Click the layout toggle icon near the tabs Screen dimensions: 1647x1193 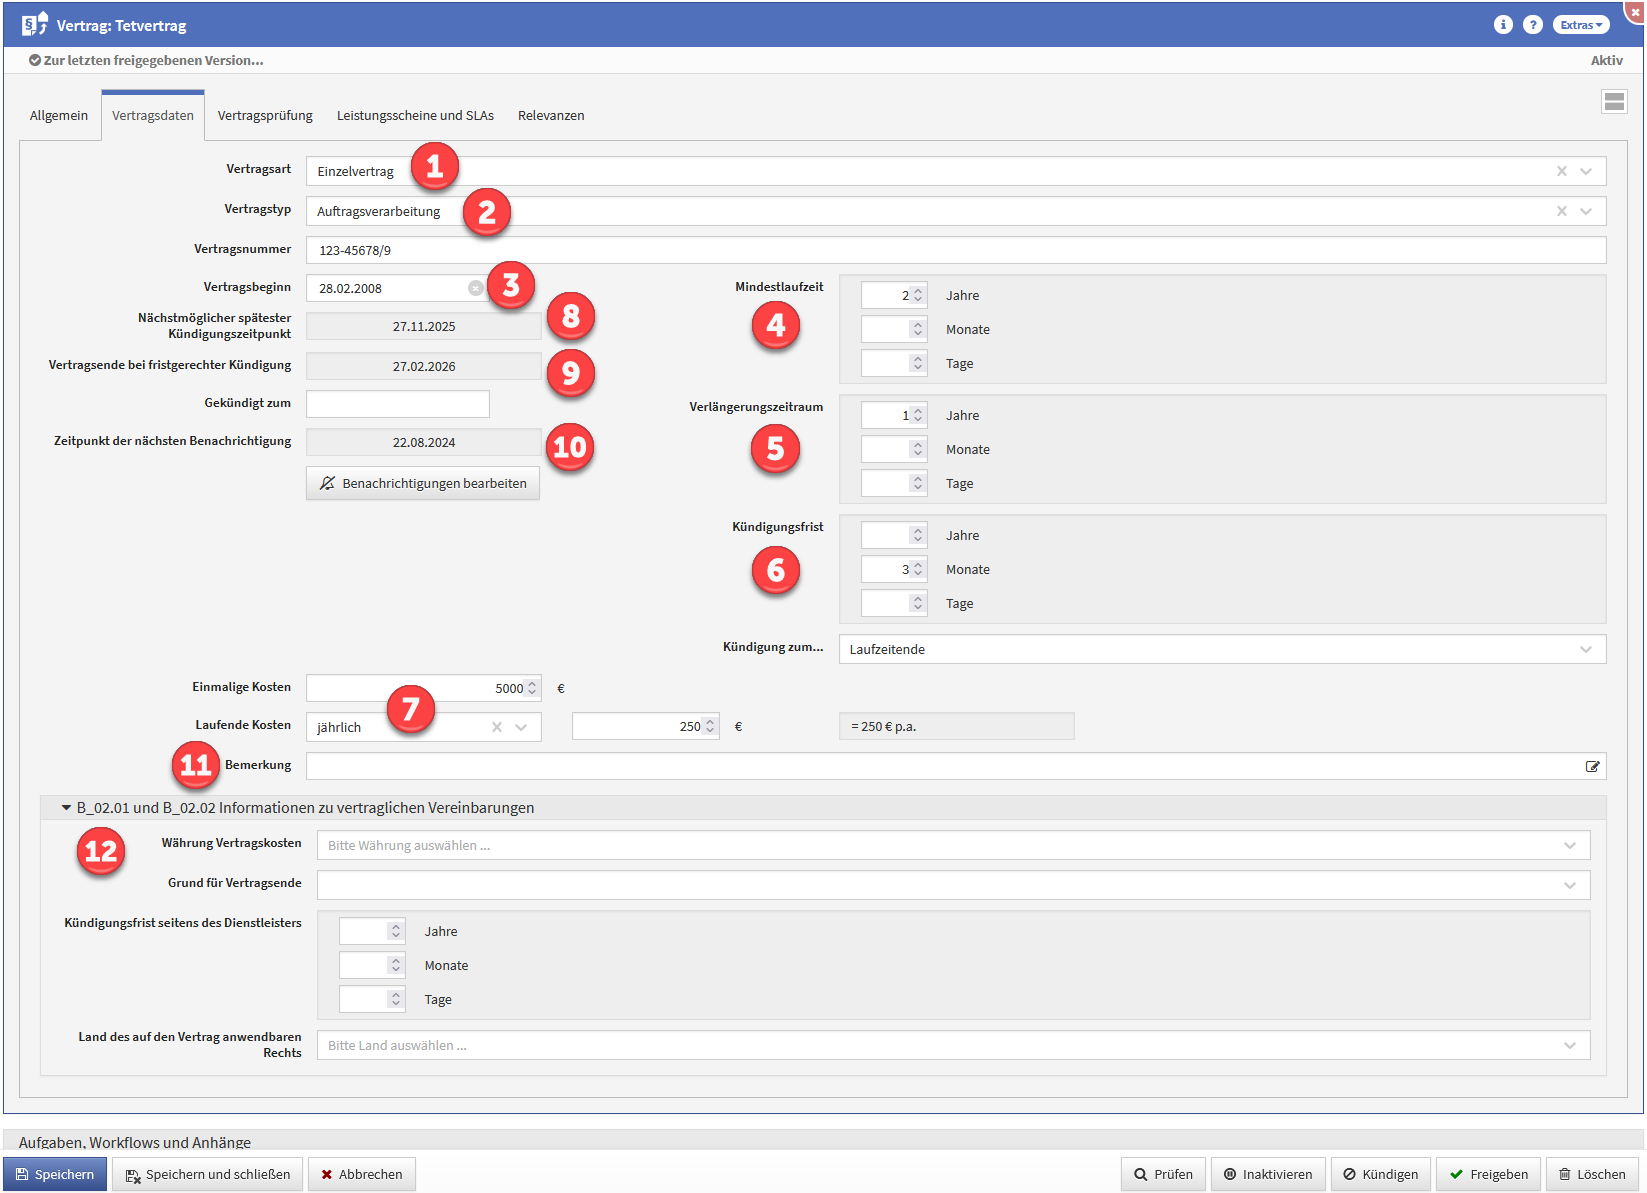tap(1614, 102)
